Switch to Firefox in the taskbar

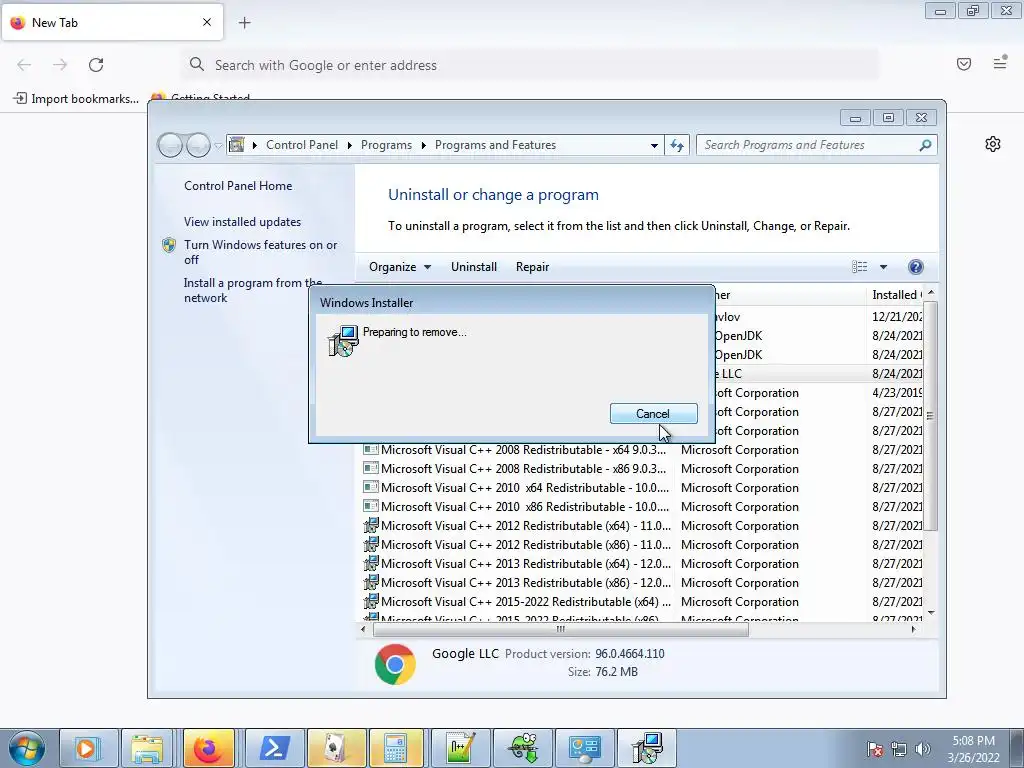pos(209,748)
